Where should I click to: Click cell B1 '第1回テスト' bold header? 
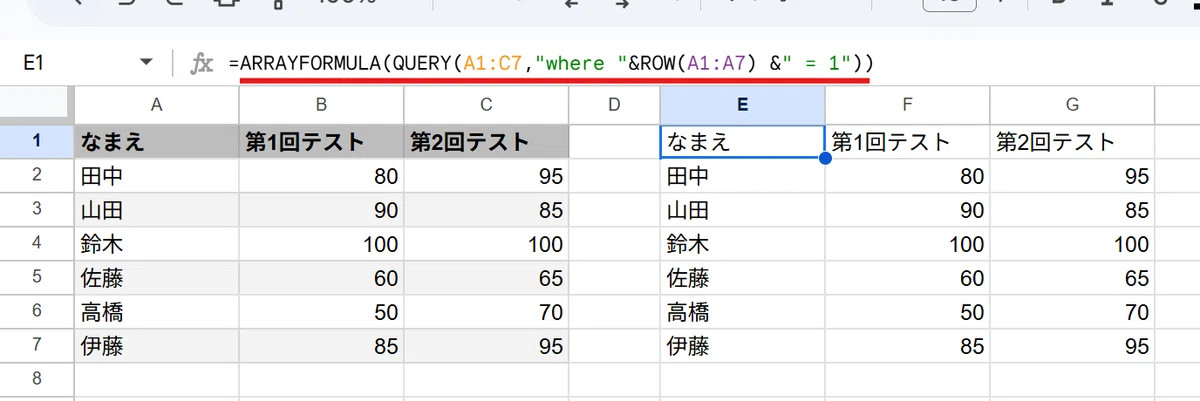(x=322, y=141)
